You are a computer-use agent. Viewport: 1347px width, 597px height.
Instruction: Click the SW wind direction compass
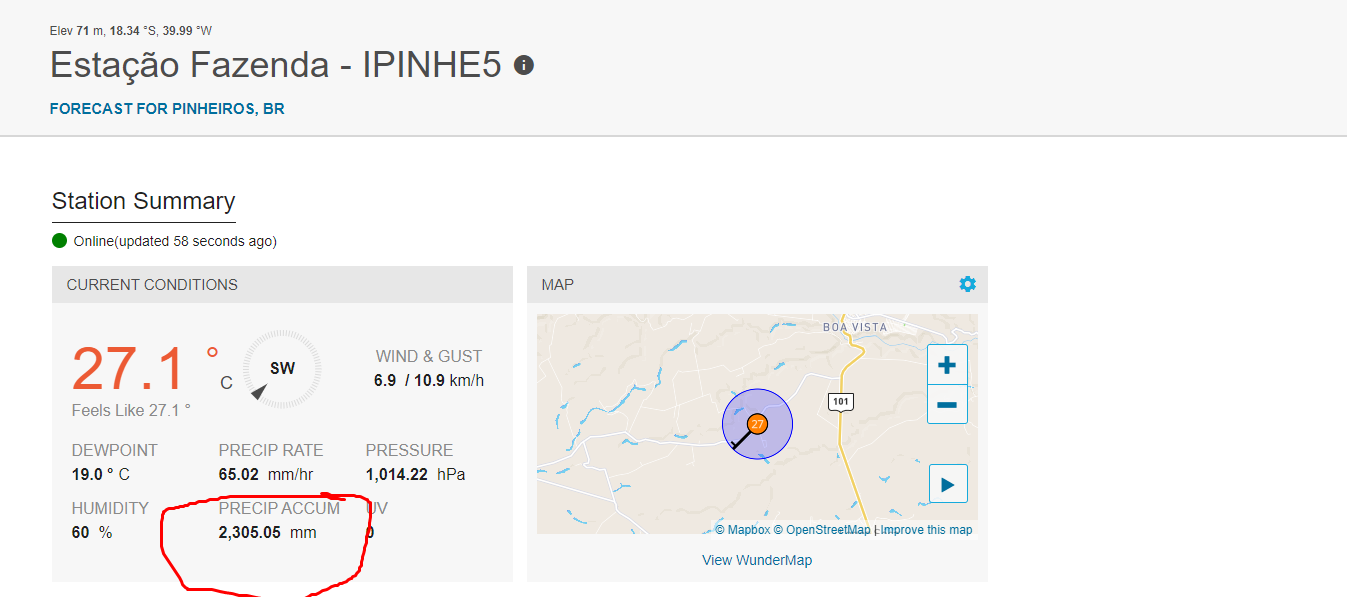click(282, 369)
